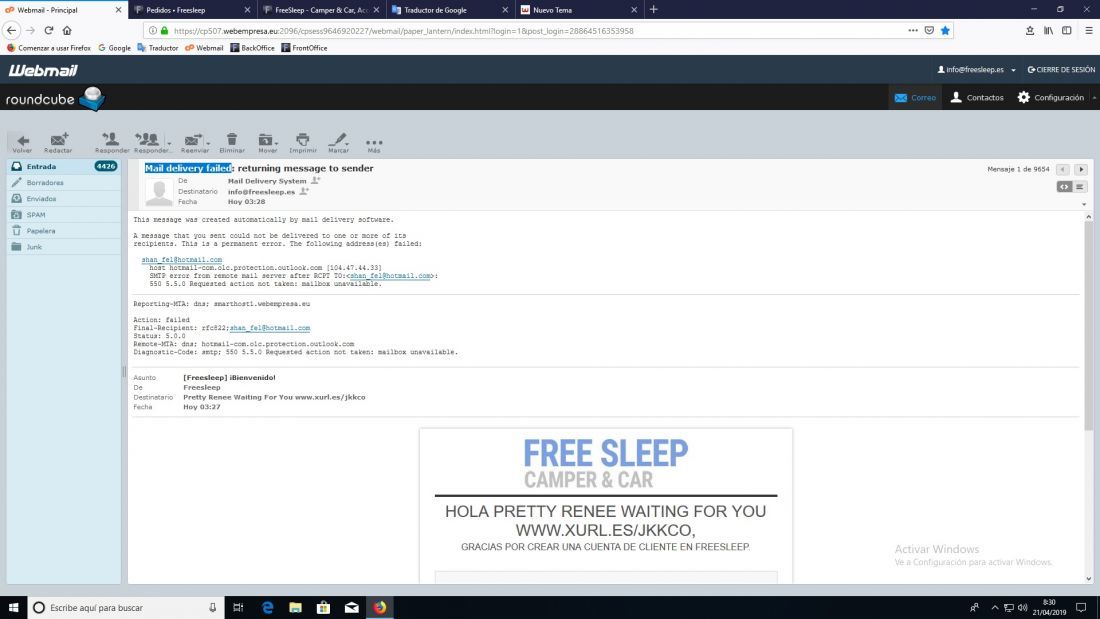Open the Firefox hamburger menu
Image resolution: width=1100 pixels, height=619 pixels.
tap(1089, 30)
